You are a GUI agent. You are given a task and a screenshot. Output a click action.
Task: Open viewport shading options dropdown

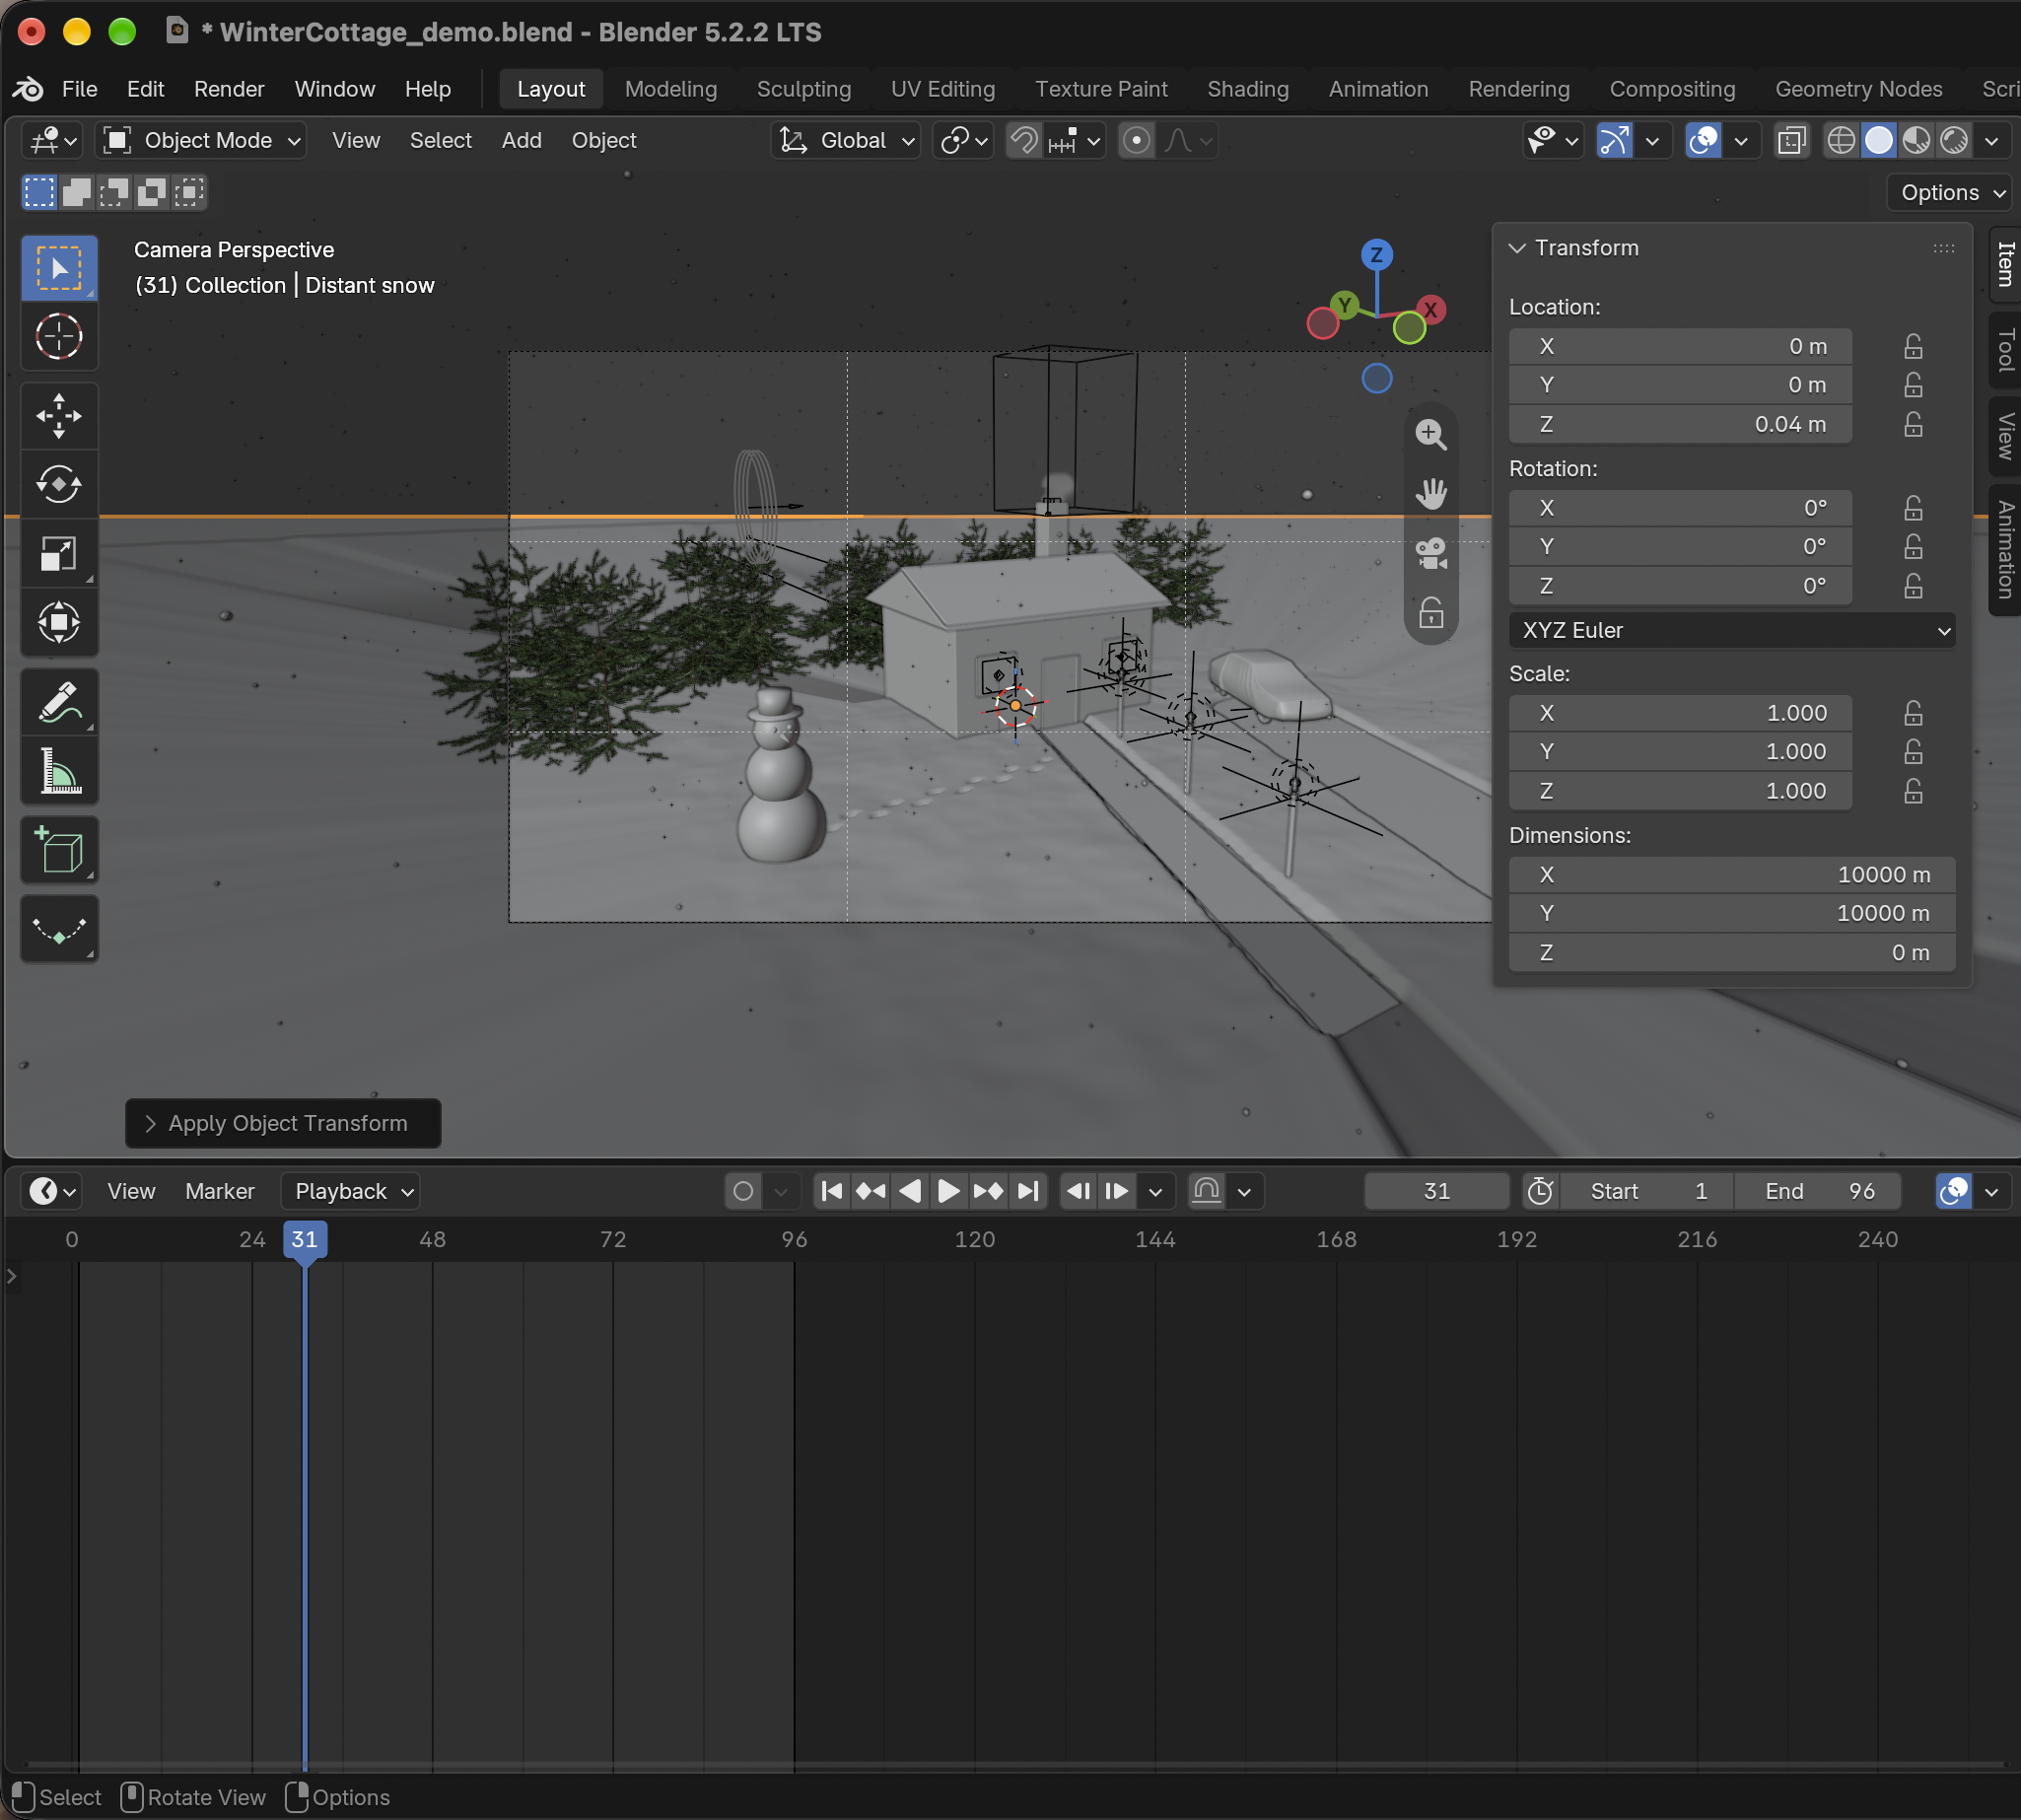[x=1992, y=140]
